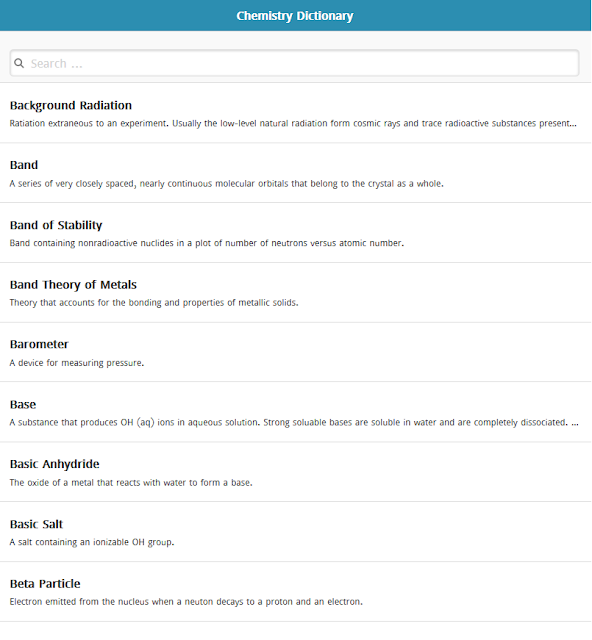Screen dimensions: 592x640
Task: Expand truncated Background Radiation description text
Action: [293, 123]
